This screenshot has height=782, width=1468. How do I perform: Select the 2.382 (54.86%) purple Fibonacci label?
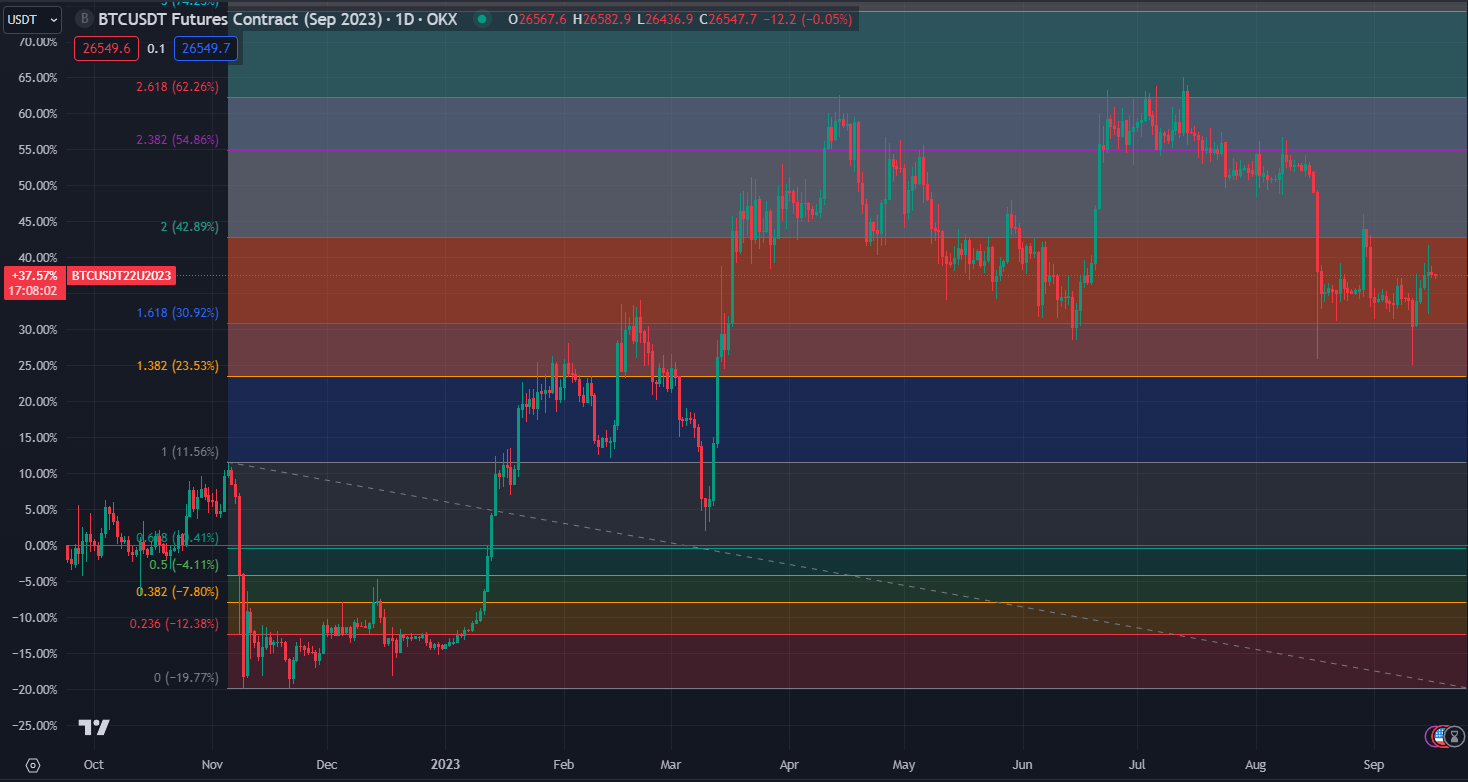tap(177, 140)
